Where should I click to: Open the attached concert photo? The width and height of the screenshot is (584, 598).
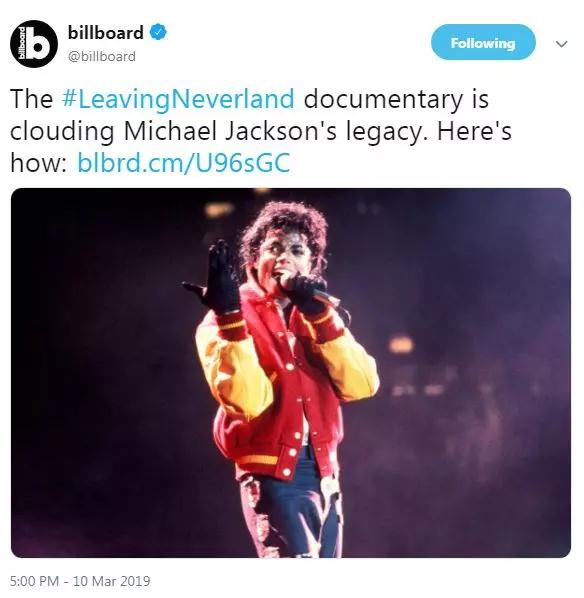pyautogui.click(x=291, y=373)
